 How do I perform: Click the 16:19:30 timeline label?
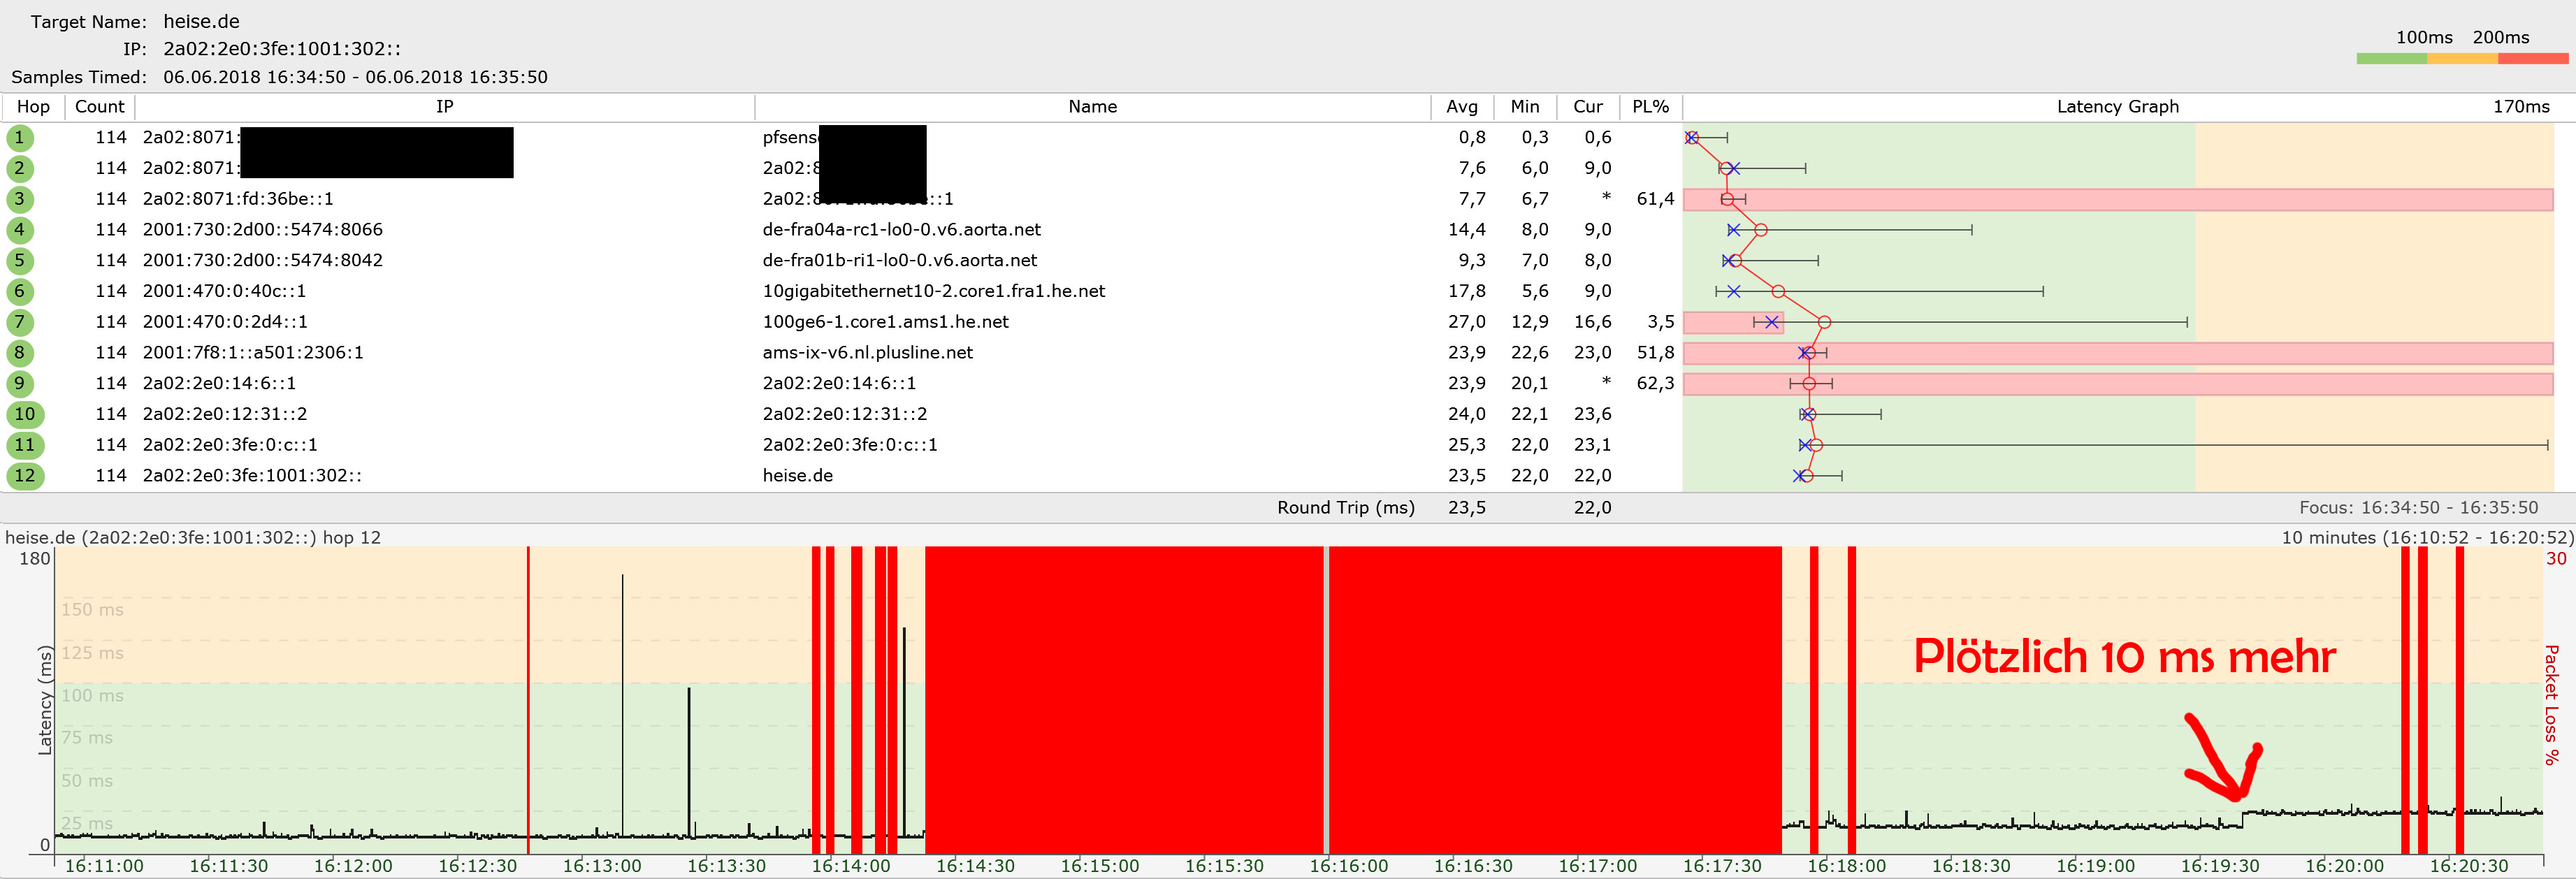2219,866
